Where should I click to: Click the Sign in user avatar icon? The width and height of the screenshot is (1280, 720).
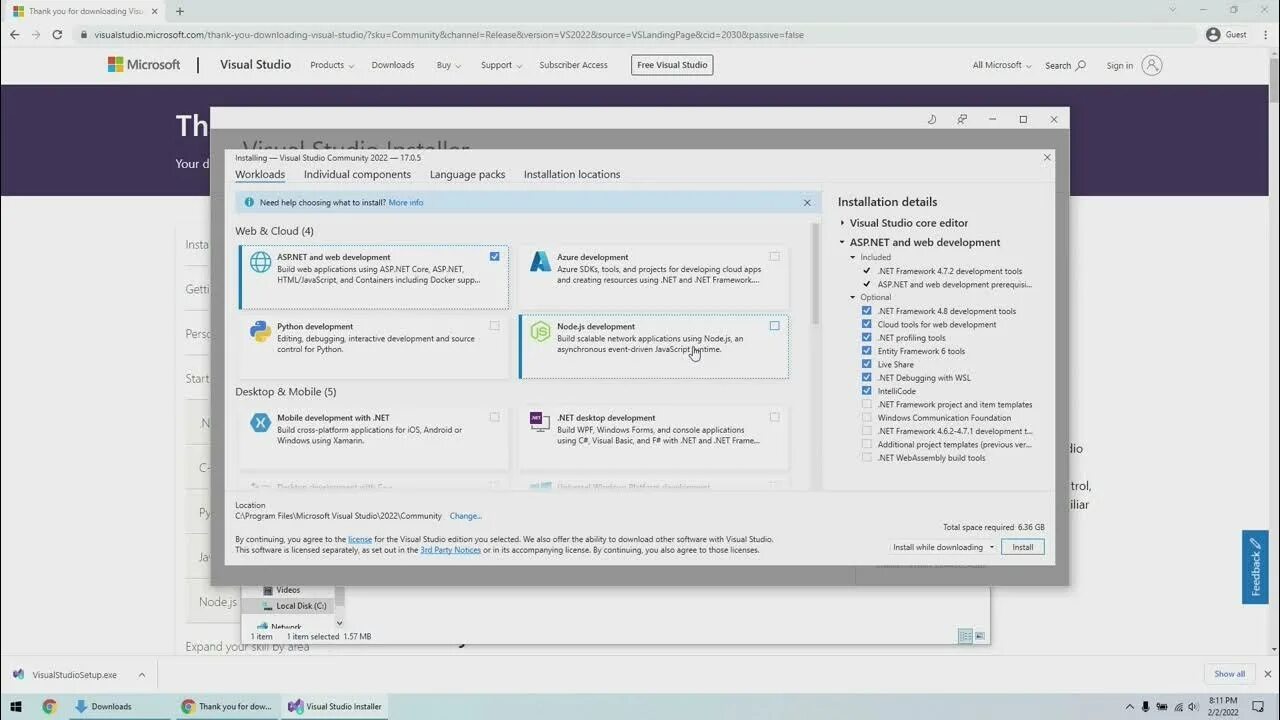pyautogui.click(x=1152, y=65)
